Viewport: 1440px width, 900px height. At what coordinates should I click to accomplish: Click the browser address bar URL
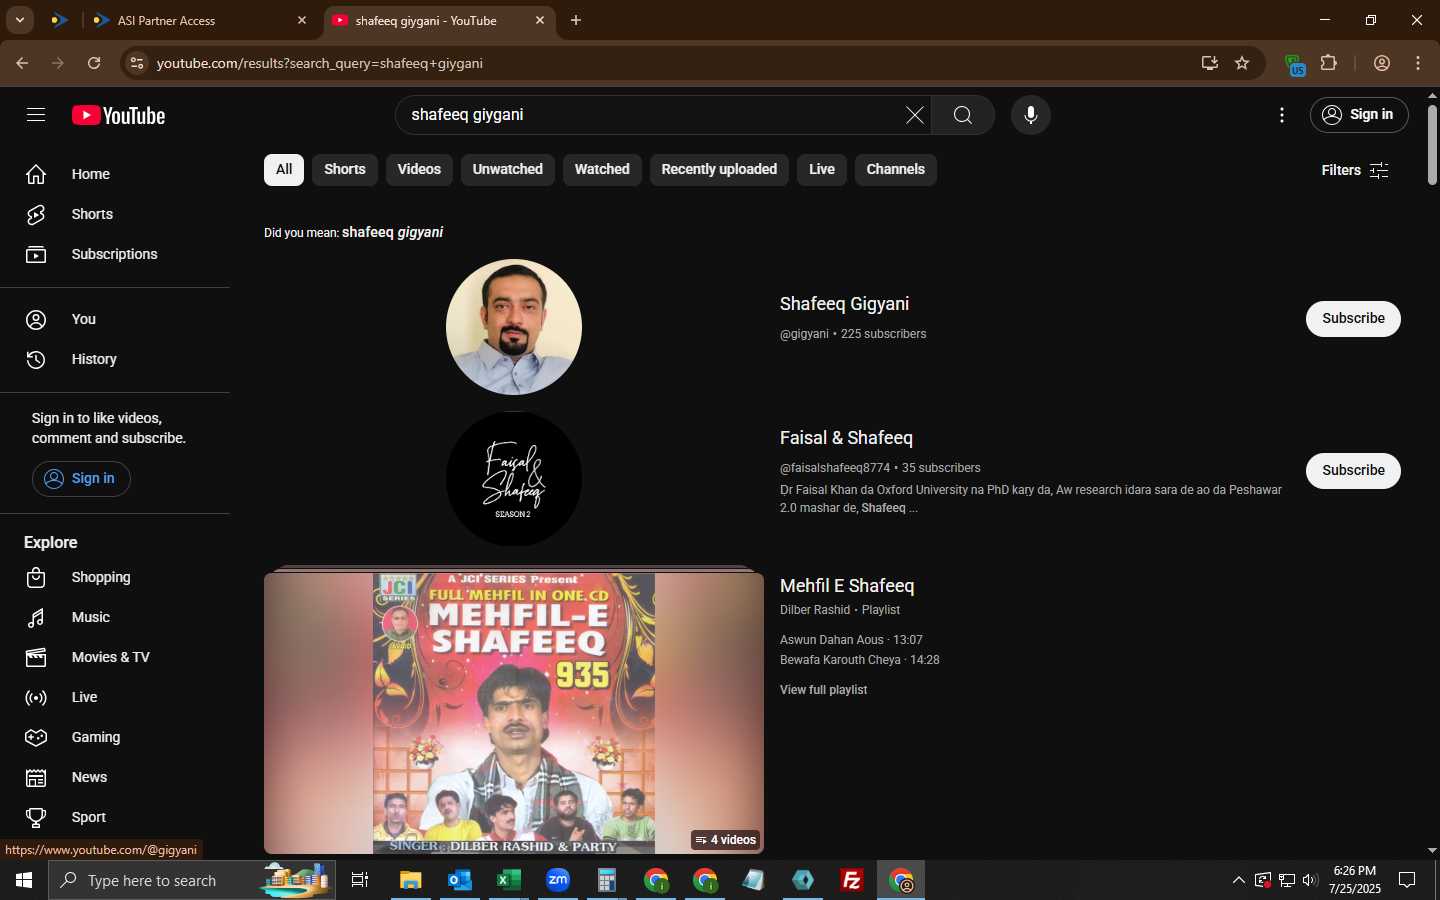pyautogui.click(x=320, y=63)
